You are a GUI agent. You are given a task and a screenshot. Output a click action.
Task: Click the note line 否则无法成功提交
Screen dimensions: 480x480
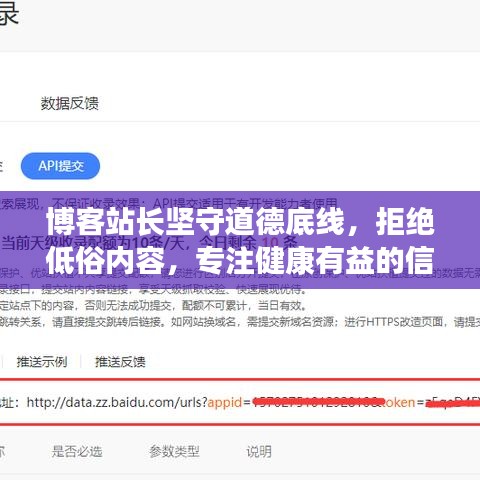coord(129,306)
